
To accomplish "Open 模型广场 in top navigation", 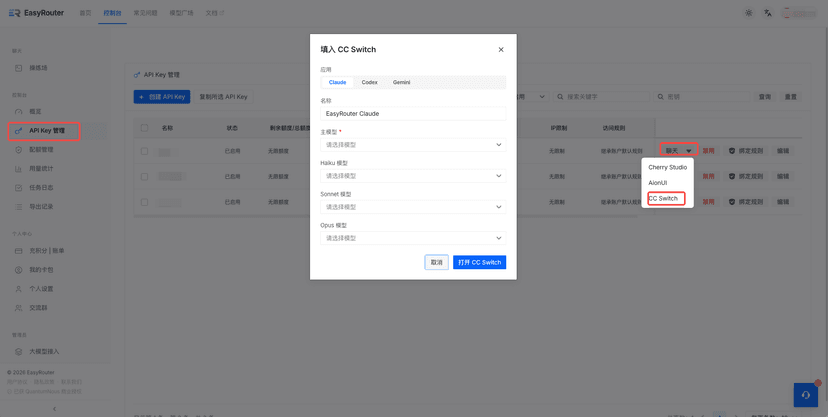I will 181,13.
